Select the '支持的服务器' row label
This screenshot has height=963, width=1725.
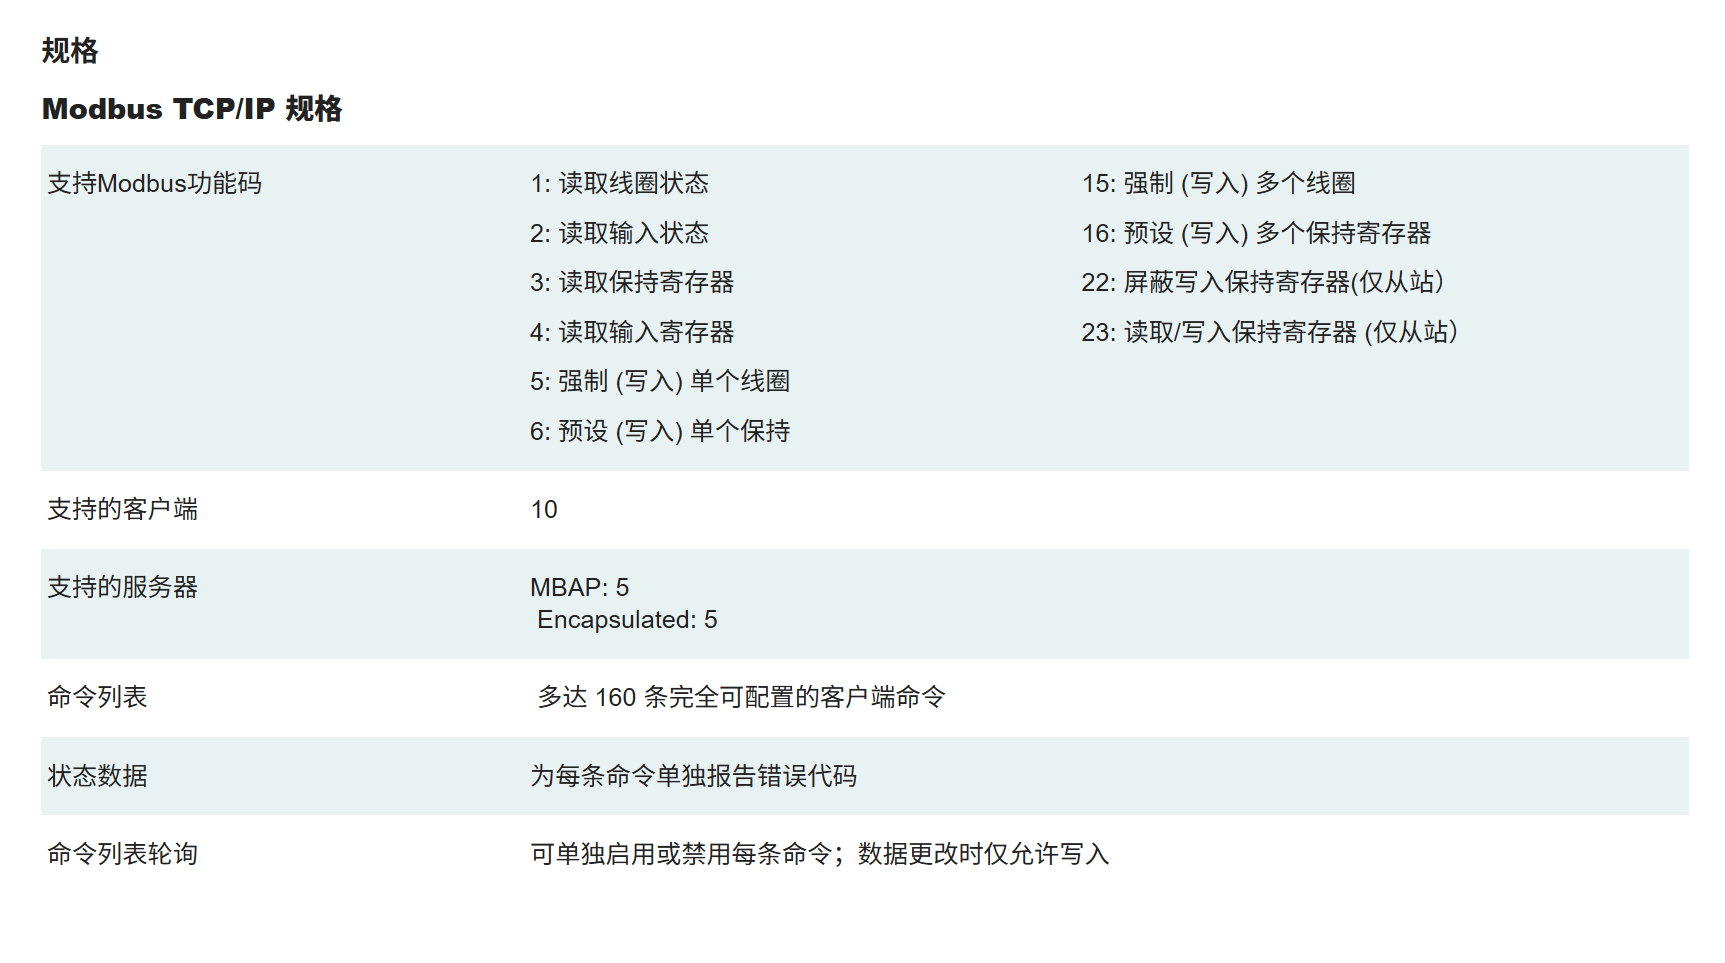click(x=123, y=588)
